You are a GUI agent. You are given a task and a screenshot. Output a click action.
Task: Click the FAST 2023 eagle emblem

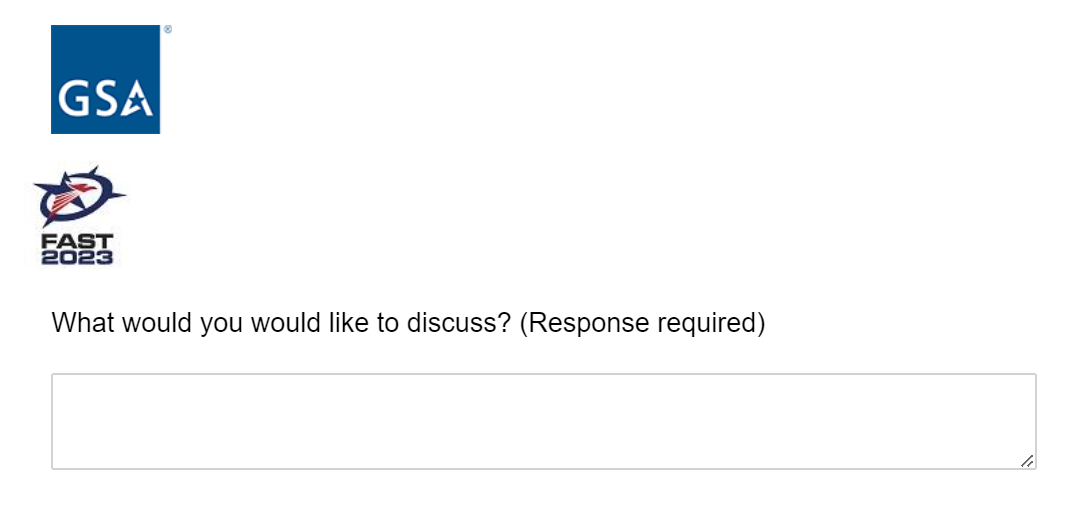tap(78, 198)
